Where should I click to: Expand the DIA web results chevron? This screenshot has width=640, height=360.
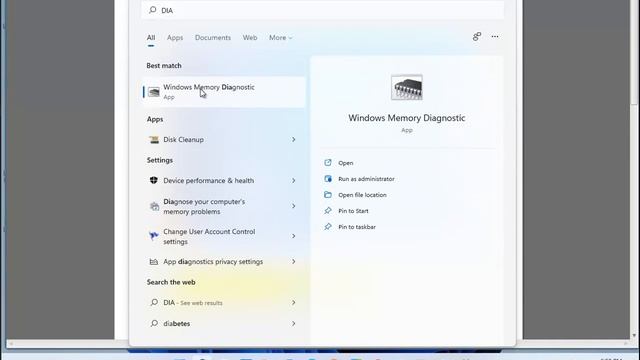293,302
